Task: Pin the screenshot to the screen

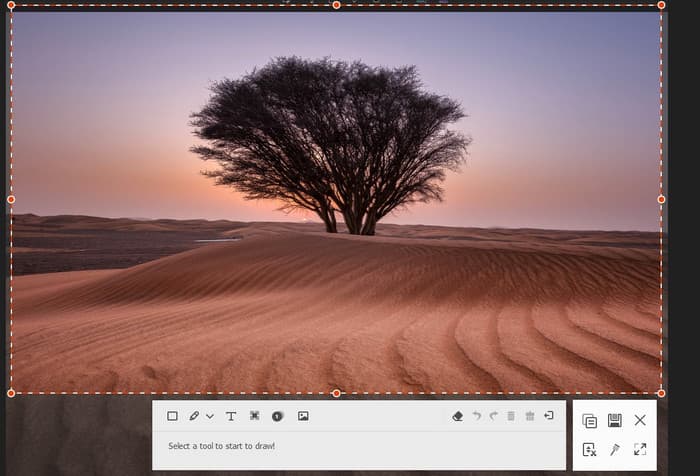Action: tap(615, 450)
